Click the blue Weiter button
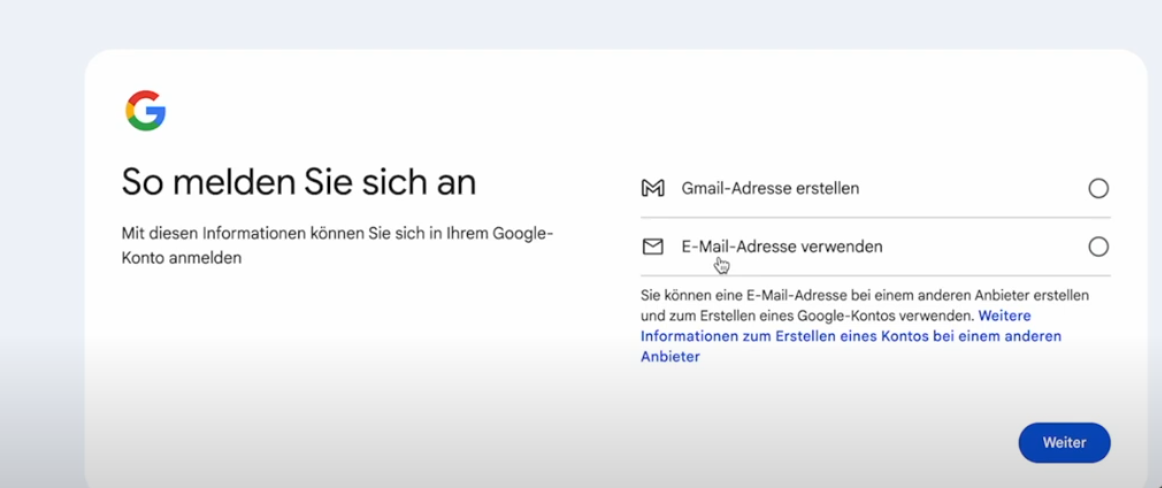 [1064, 443]
